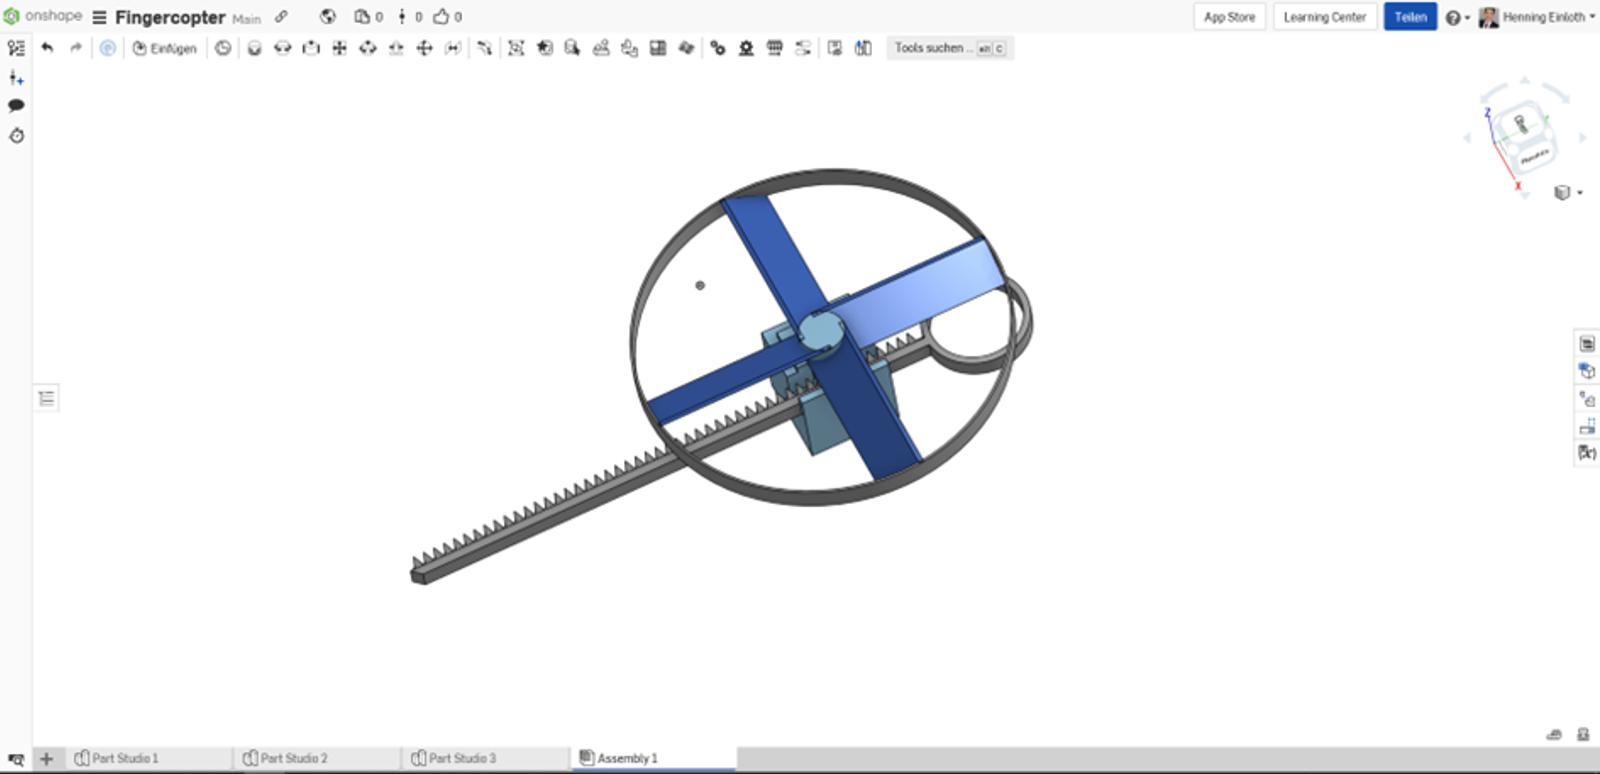Viewport: 1600px width, 774px height.
Task: Click the gear relation icon in toolbar
Action: [717, 48]
